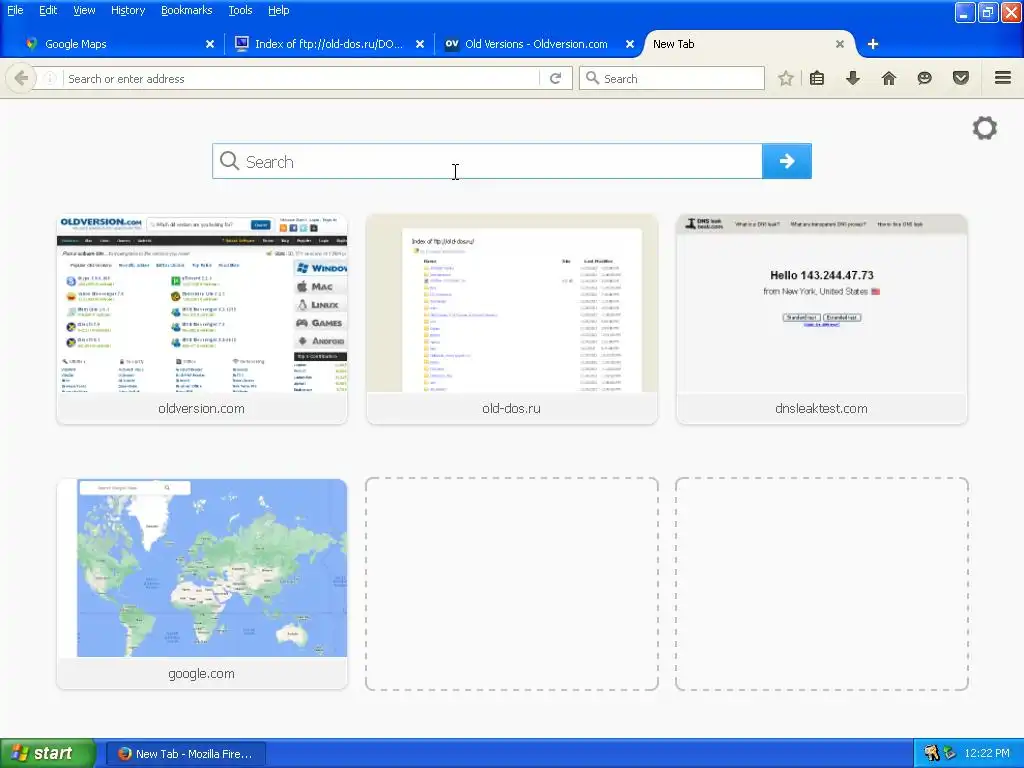Select New Tab - Mozilla Firefox taskbar button
This screenshot has width=1024, height=768.
tap(185, 754)
